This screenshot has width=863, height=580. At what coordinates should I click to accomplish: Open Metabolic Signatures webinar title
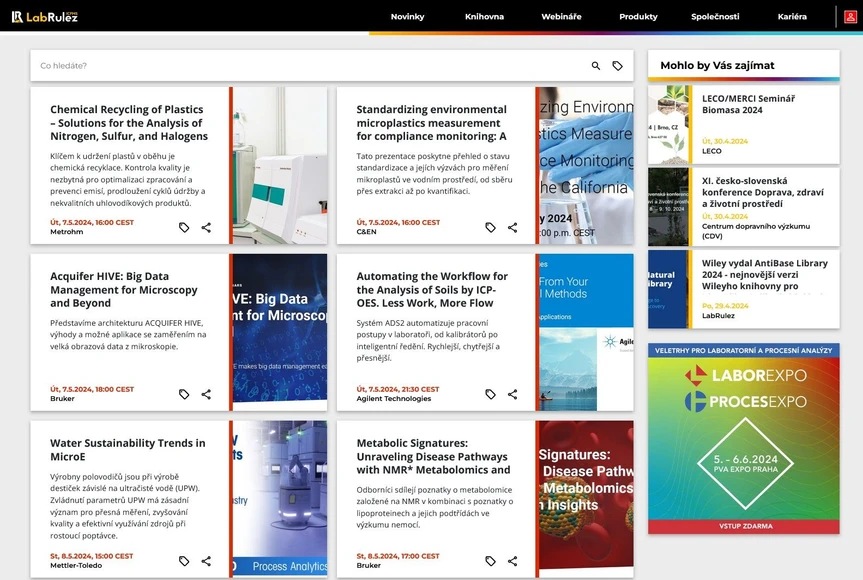pyautogui.click(x=433, y=456)
